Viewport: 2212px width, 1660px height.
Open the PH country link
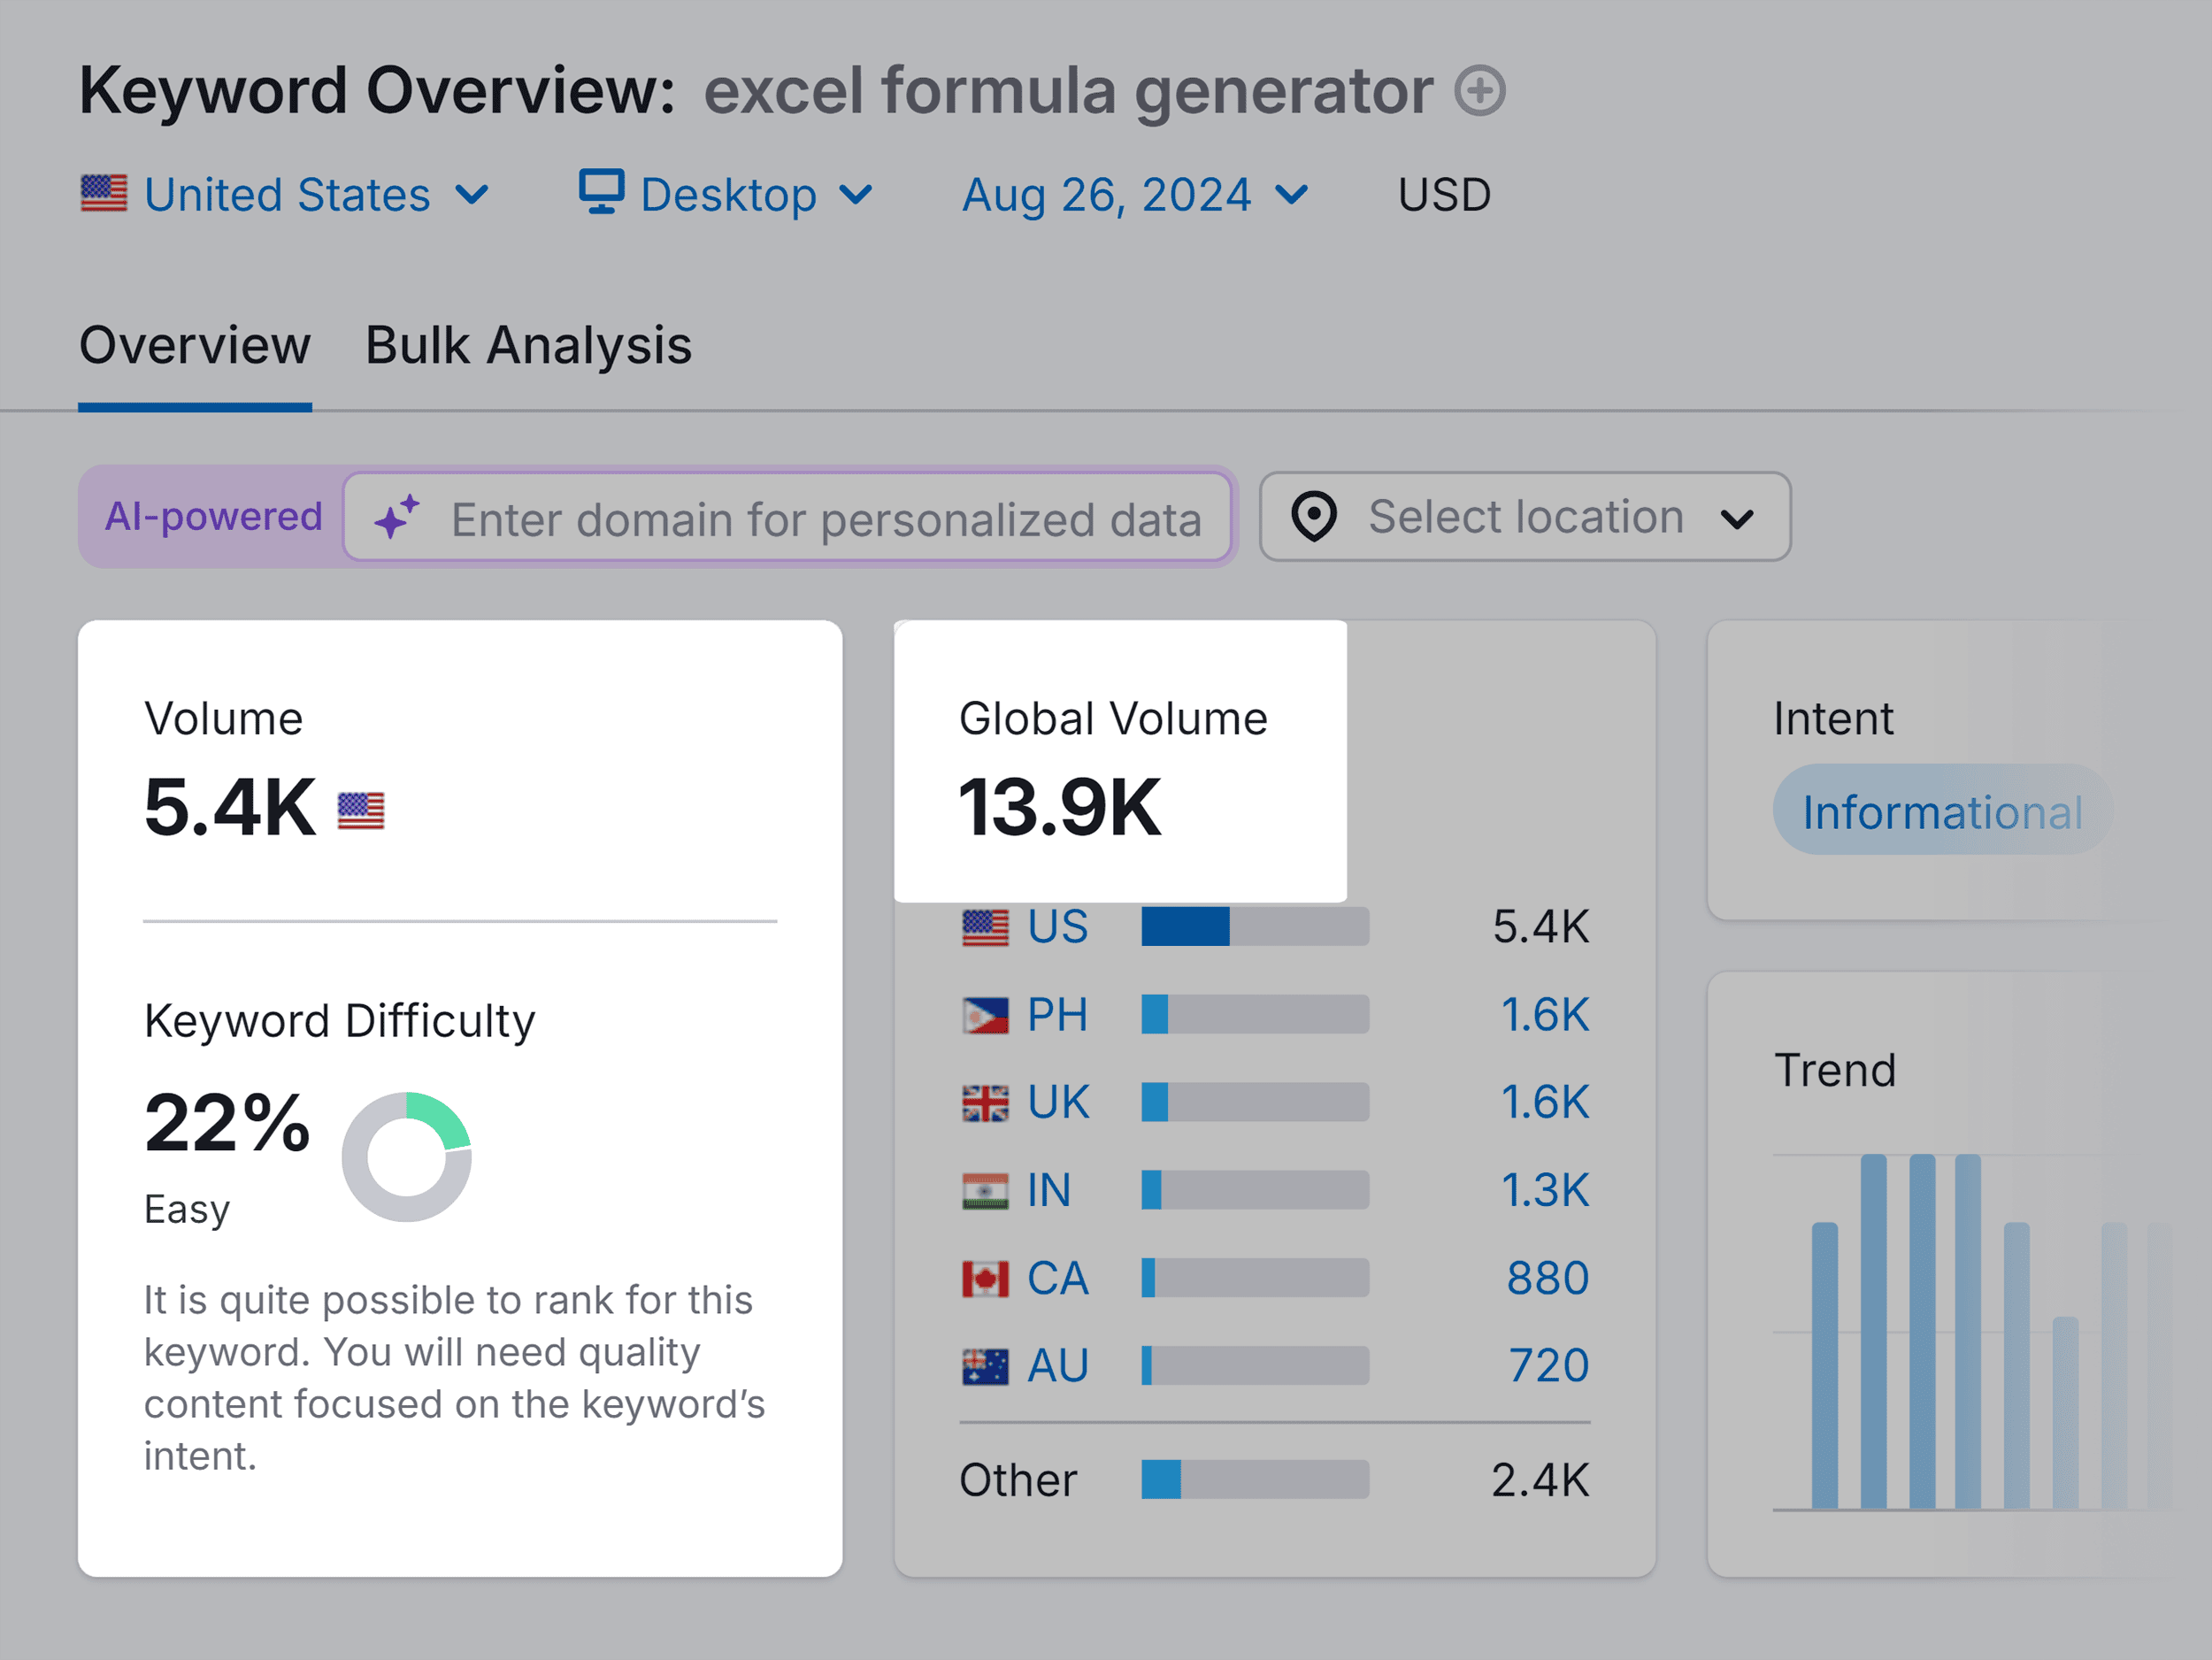[1058, 1015]
